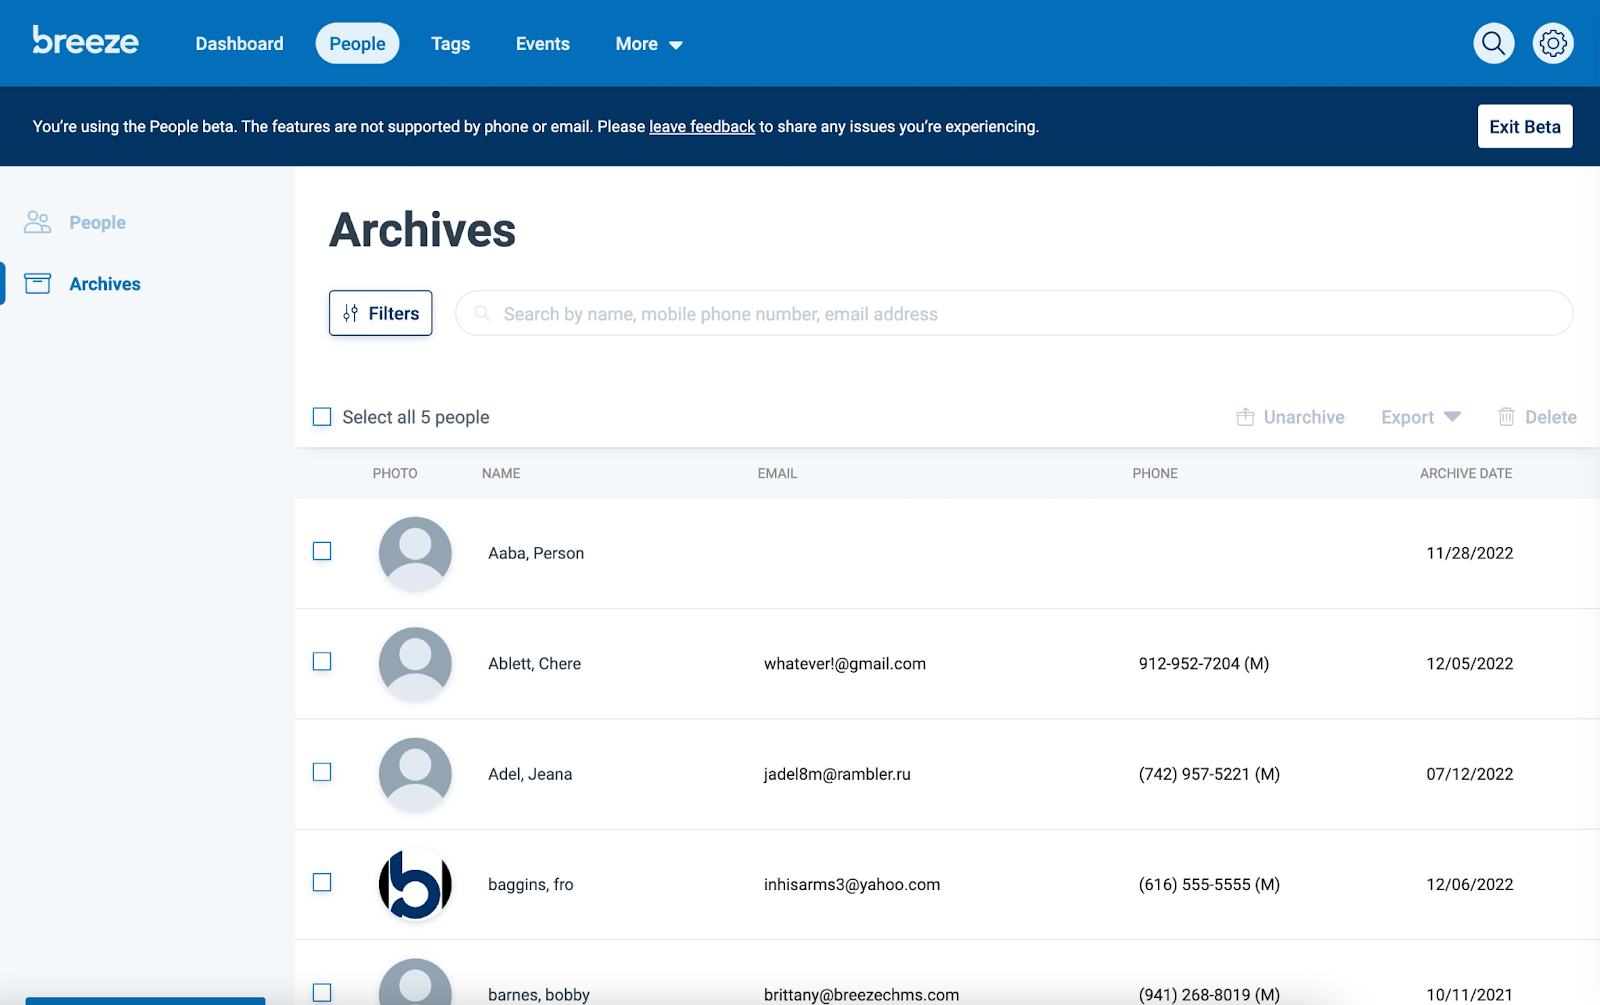Click archive date 12/05/2022
This screenshot has width=1600, height=1005.
[1469, 664]
